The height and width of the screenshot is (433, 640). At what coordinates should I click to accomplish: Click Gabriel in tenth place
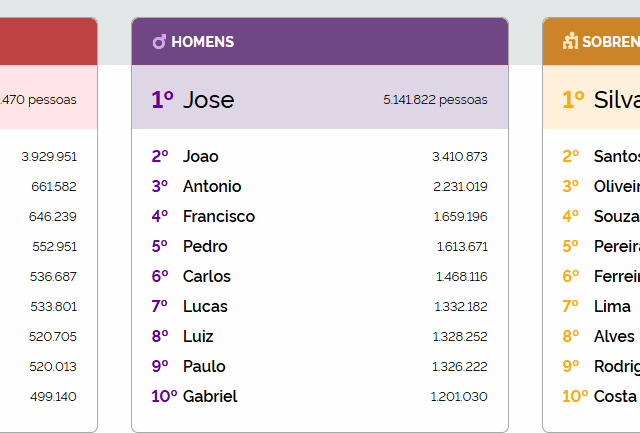point(210,396)
